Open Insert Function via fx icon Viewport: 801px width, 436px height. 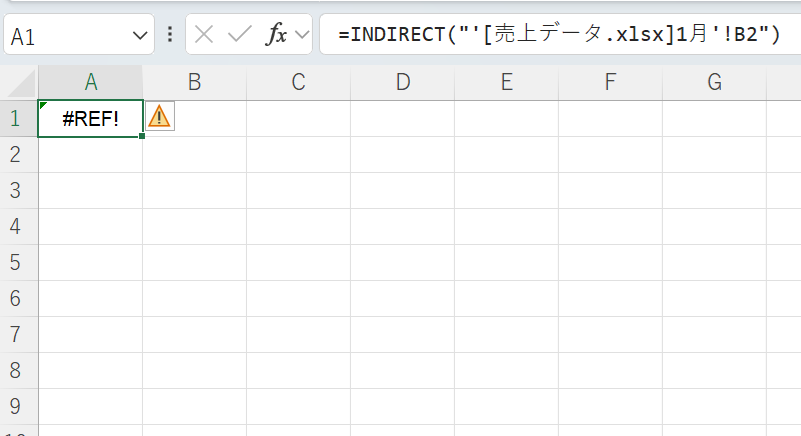(x=276, y=35)
